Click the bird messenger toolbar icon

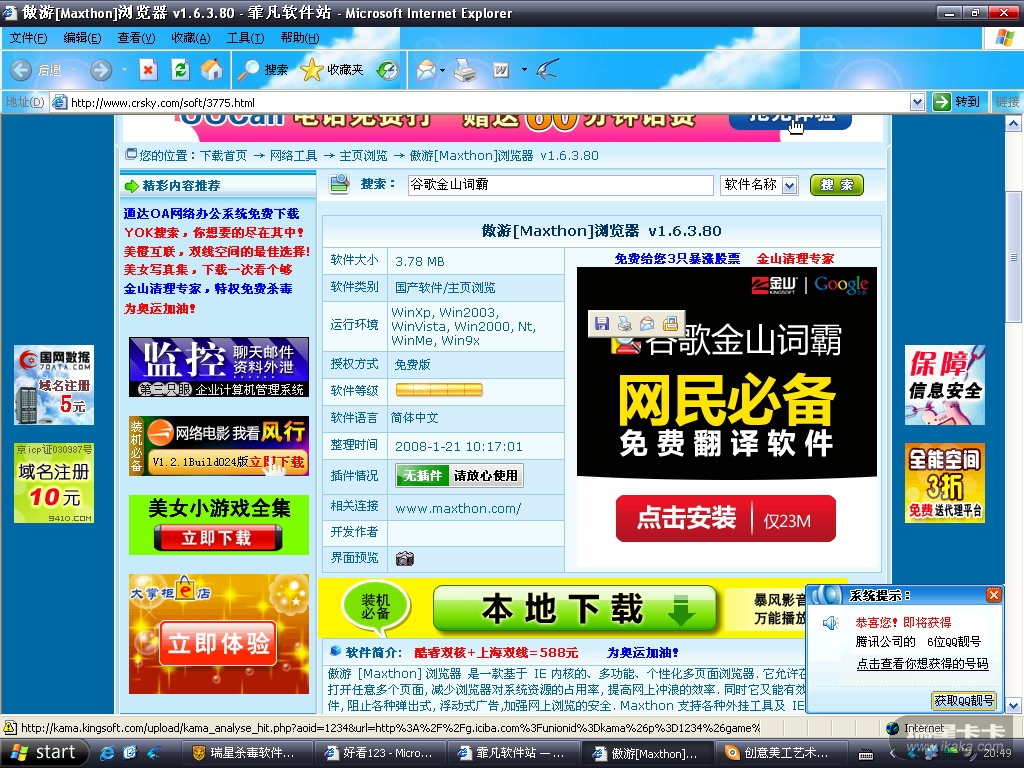547,70
